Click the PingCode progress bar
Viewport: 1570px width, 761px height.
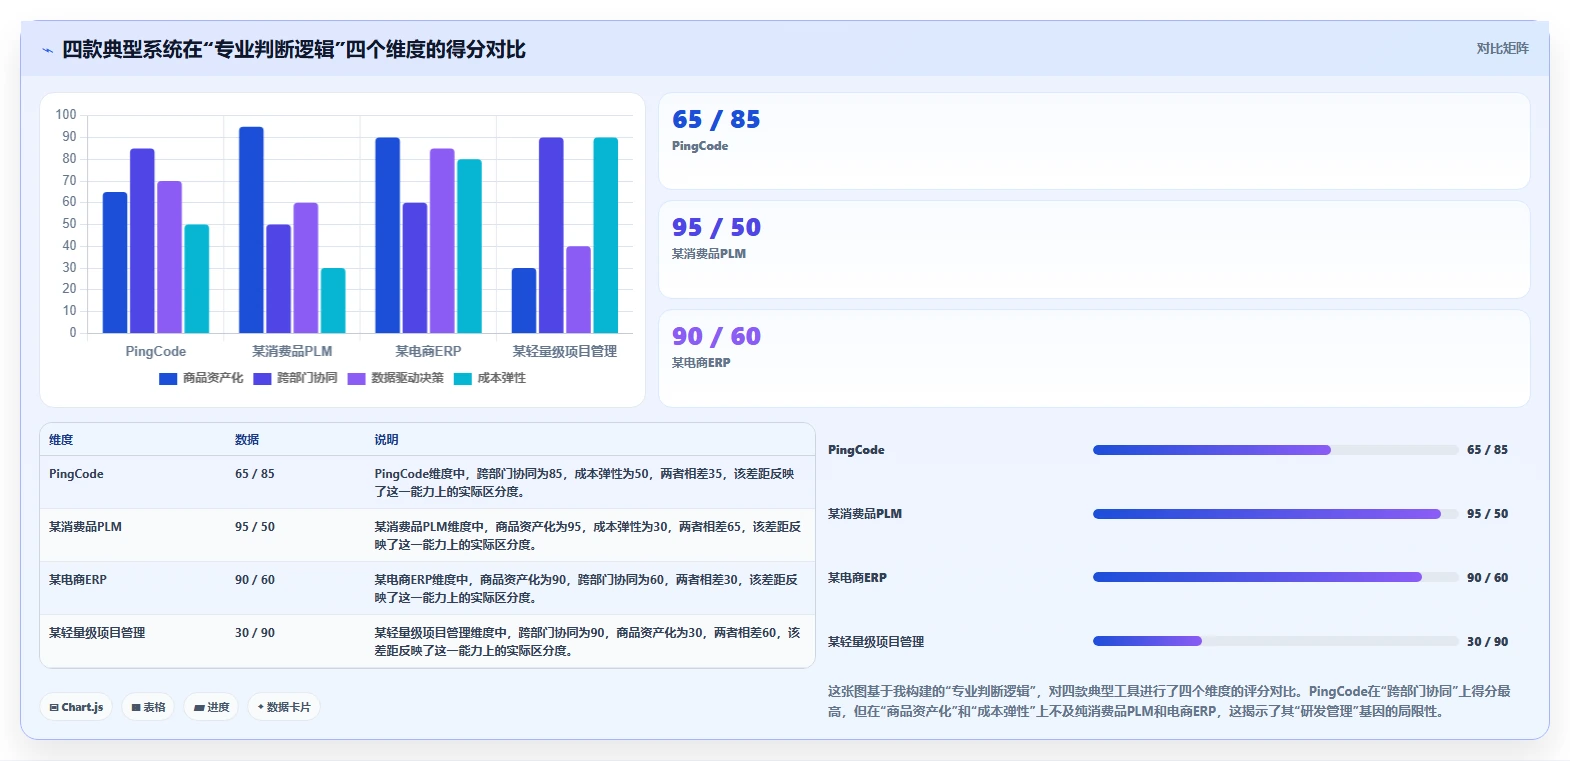pos(1276,450)
